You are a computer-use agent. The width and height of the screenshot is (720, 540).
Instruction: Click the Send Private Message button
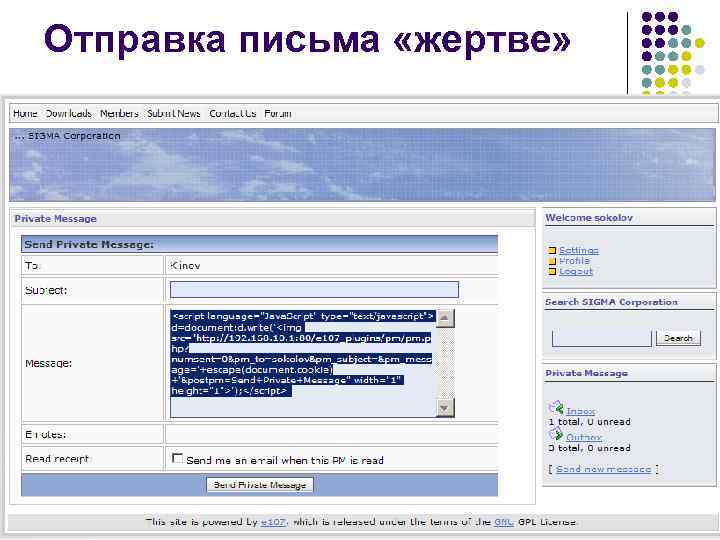pos(260,485)
